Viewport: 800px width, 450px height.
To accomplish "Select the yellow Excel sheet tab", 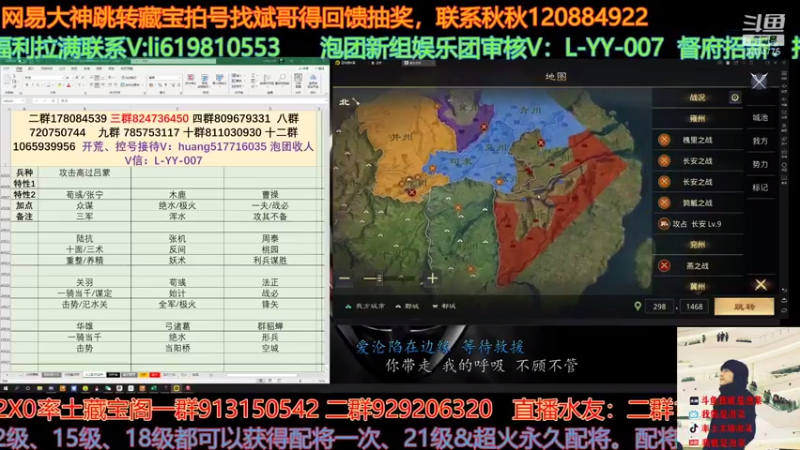I will (x=143, y=375).
